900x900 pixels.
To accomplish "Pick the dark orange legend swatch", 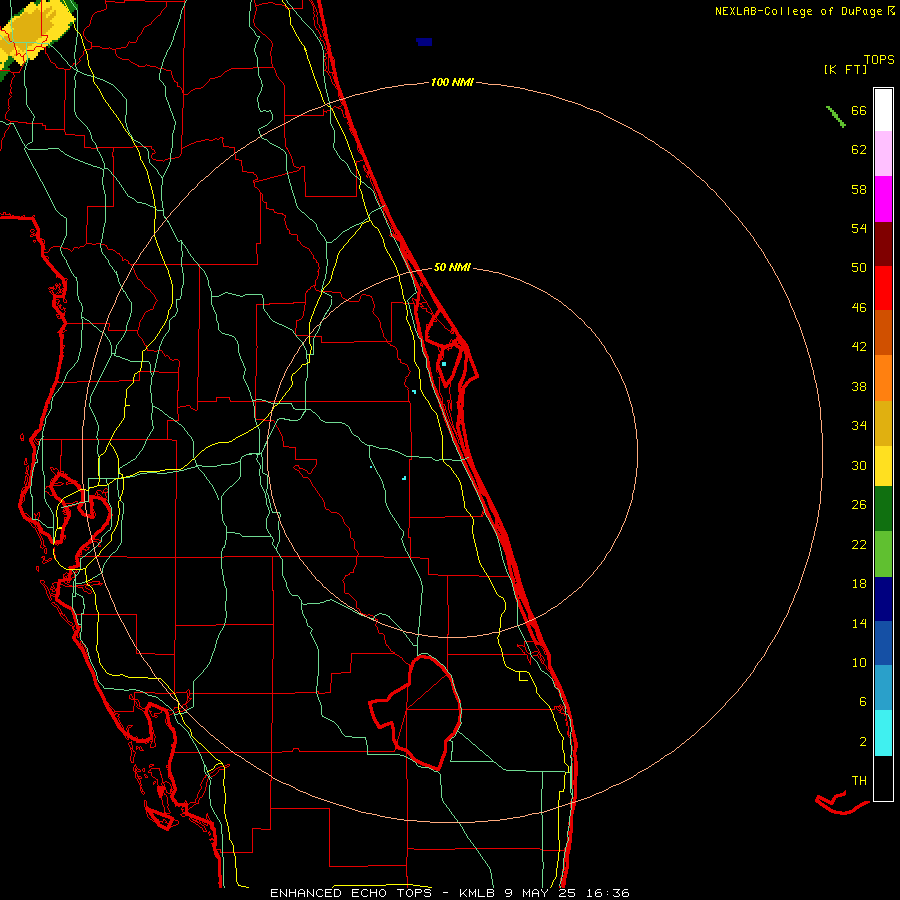I will point(883,332).
